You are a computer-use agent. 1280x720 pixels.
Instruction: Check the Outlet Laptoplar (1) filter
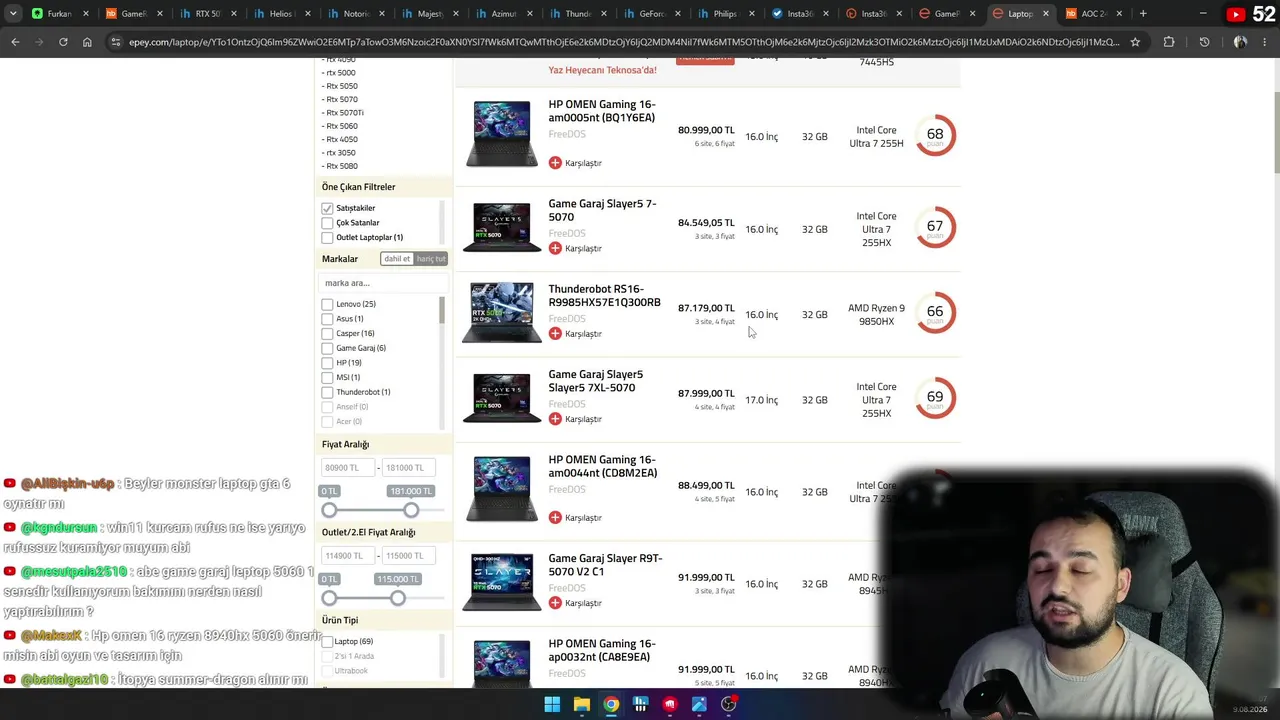[327, 238]
